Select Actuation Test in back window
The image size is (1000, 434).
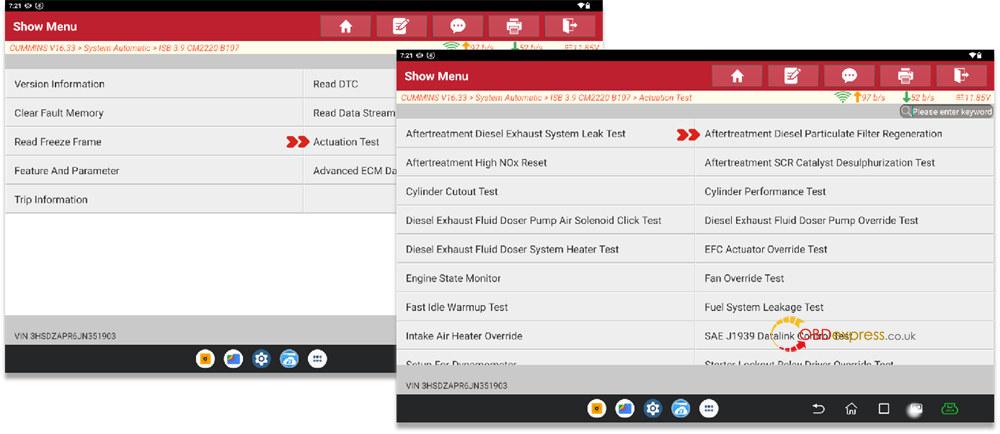pos(349,141)
